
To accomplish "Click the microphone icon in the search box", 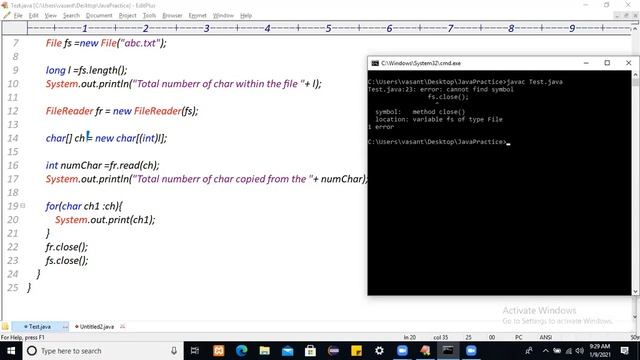I will [174, 351].
